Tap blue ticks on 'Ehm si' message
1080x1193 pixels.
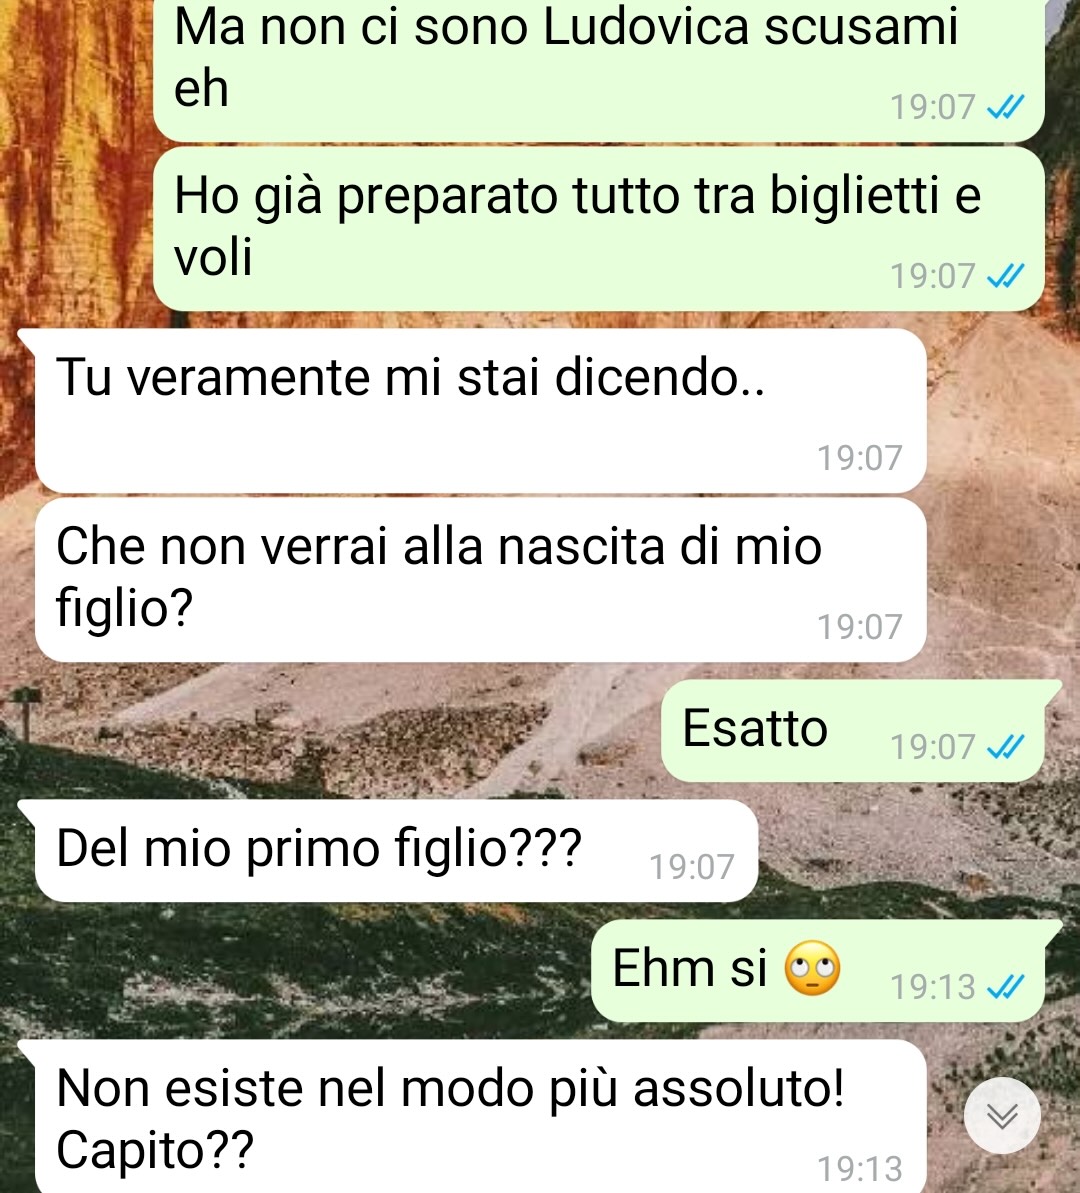[x=1005, y=987]
